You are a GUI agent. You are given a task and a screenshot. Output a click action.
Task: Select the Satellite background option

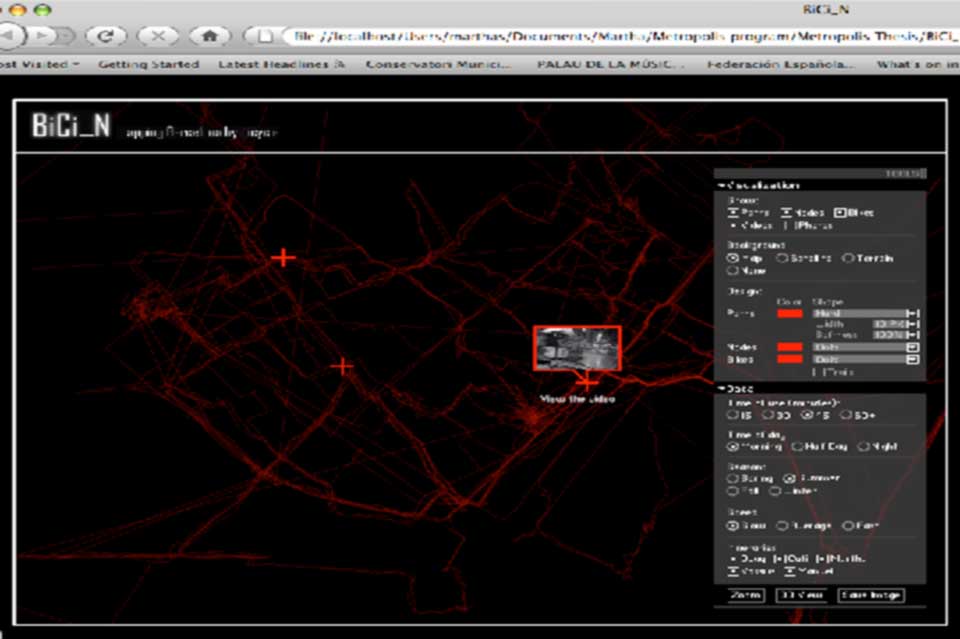(782, 258)
